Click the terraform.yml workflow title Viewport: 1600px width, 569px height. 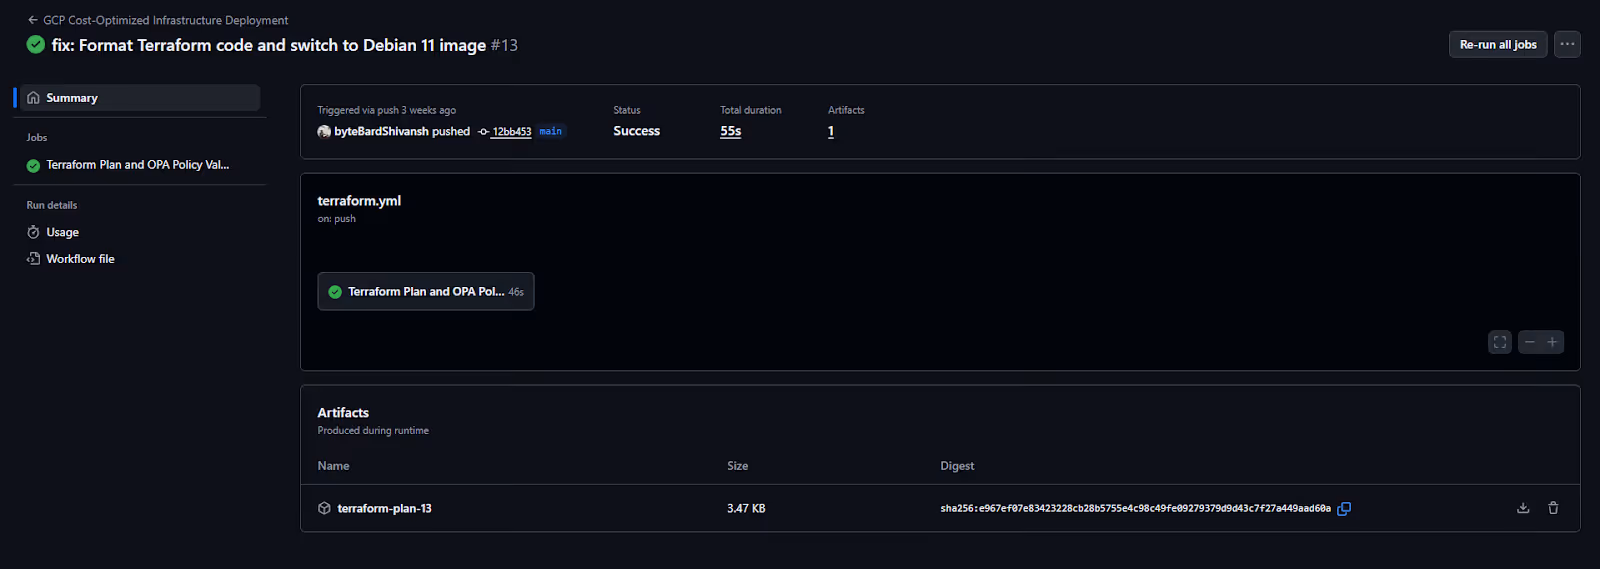(359, 200)
